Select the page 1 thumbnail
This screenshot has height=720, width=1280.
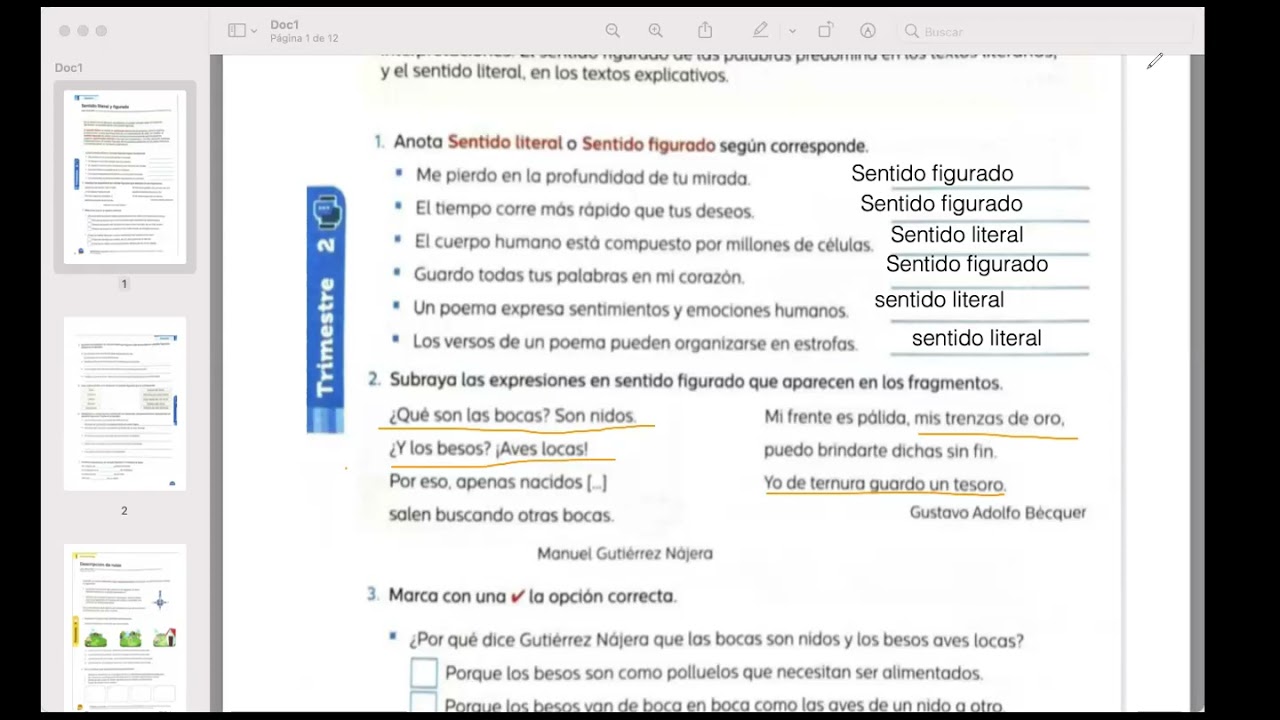(x=125, y=177)
